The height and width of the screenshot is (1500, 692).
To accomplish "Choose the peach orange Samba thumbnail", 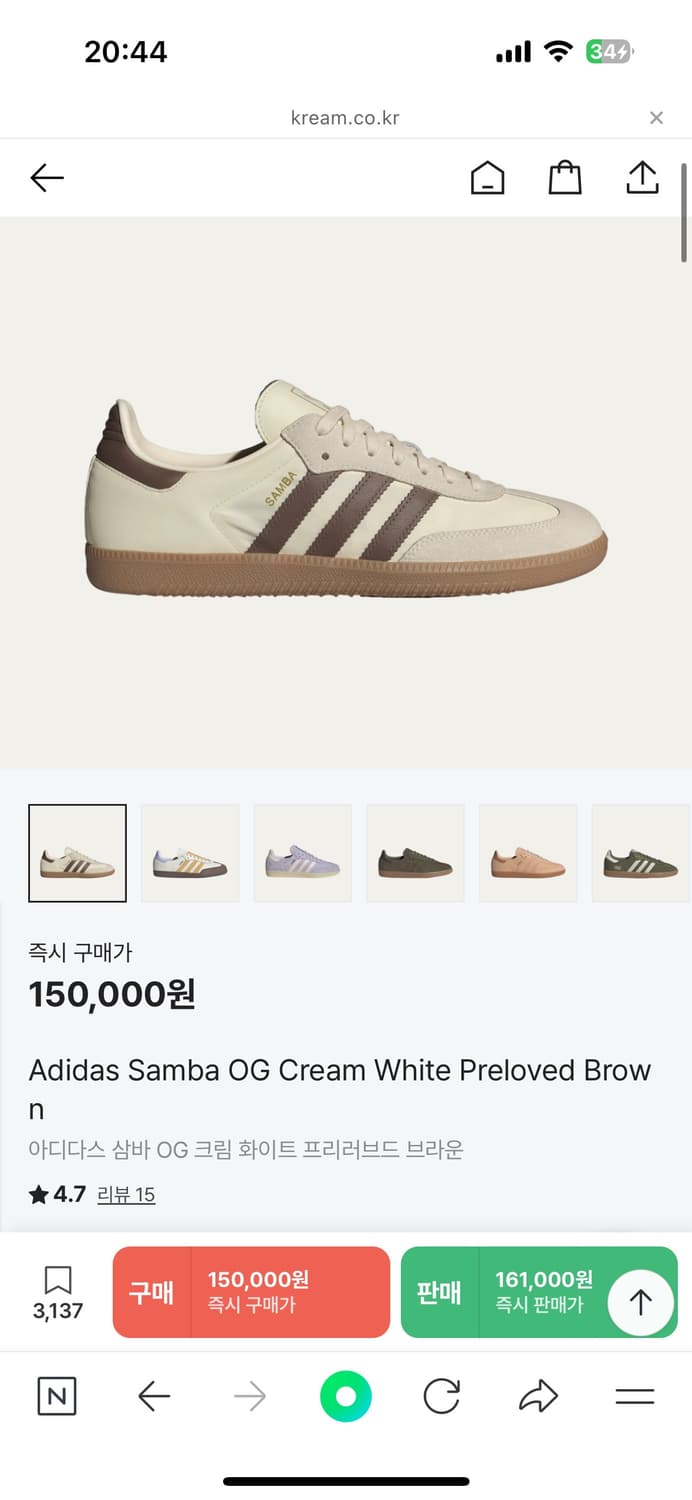I will tap(528, 853).
